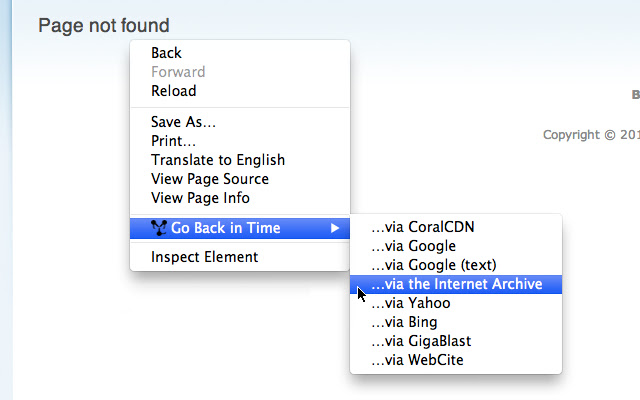Click the Go Back in Time extension icon
The height and width of the screenshot is (400, 640).
[158, 228]
